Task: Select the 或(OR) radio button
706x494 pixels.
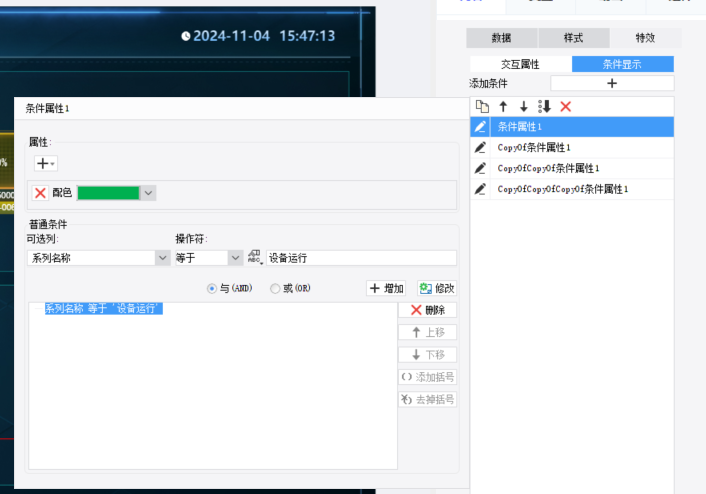Action: (x=275, y=289)
